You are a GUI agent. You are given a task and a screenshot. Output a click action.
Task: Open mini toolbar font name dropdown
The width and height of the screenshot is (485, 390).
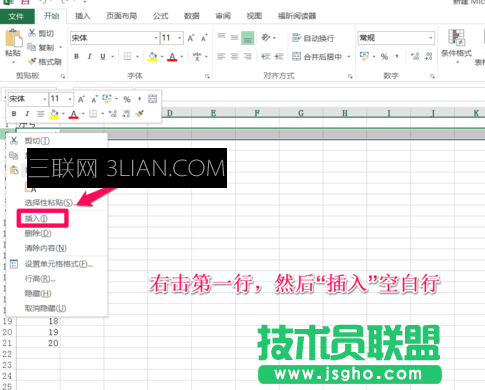tap(44, 99)
